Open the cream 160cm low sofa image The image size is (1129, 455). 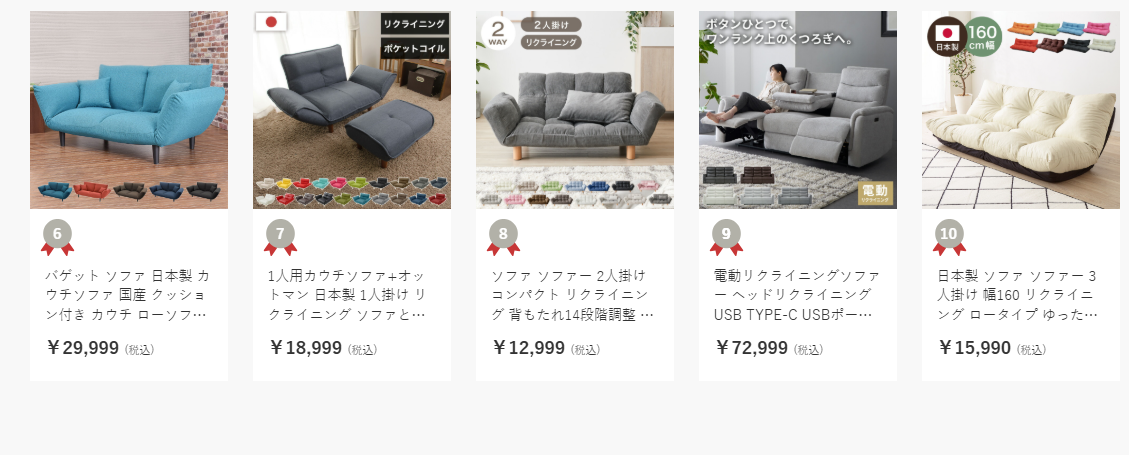coord(1021,109)
